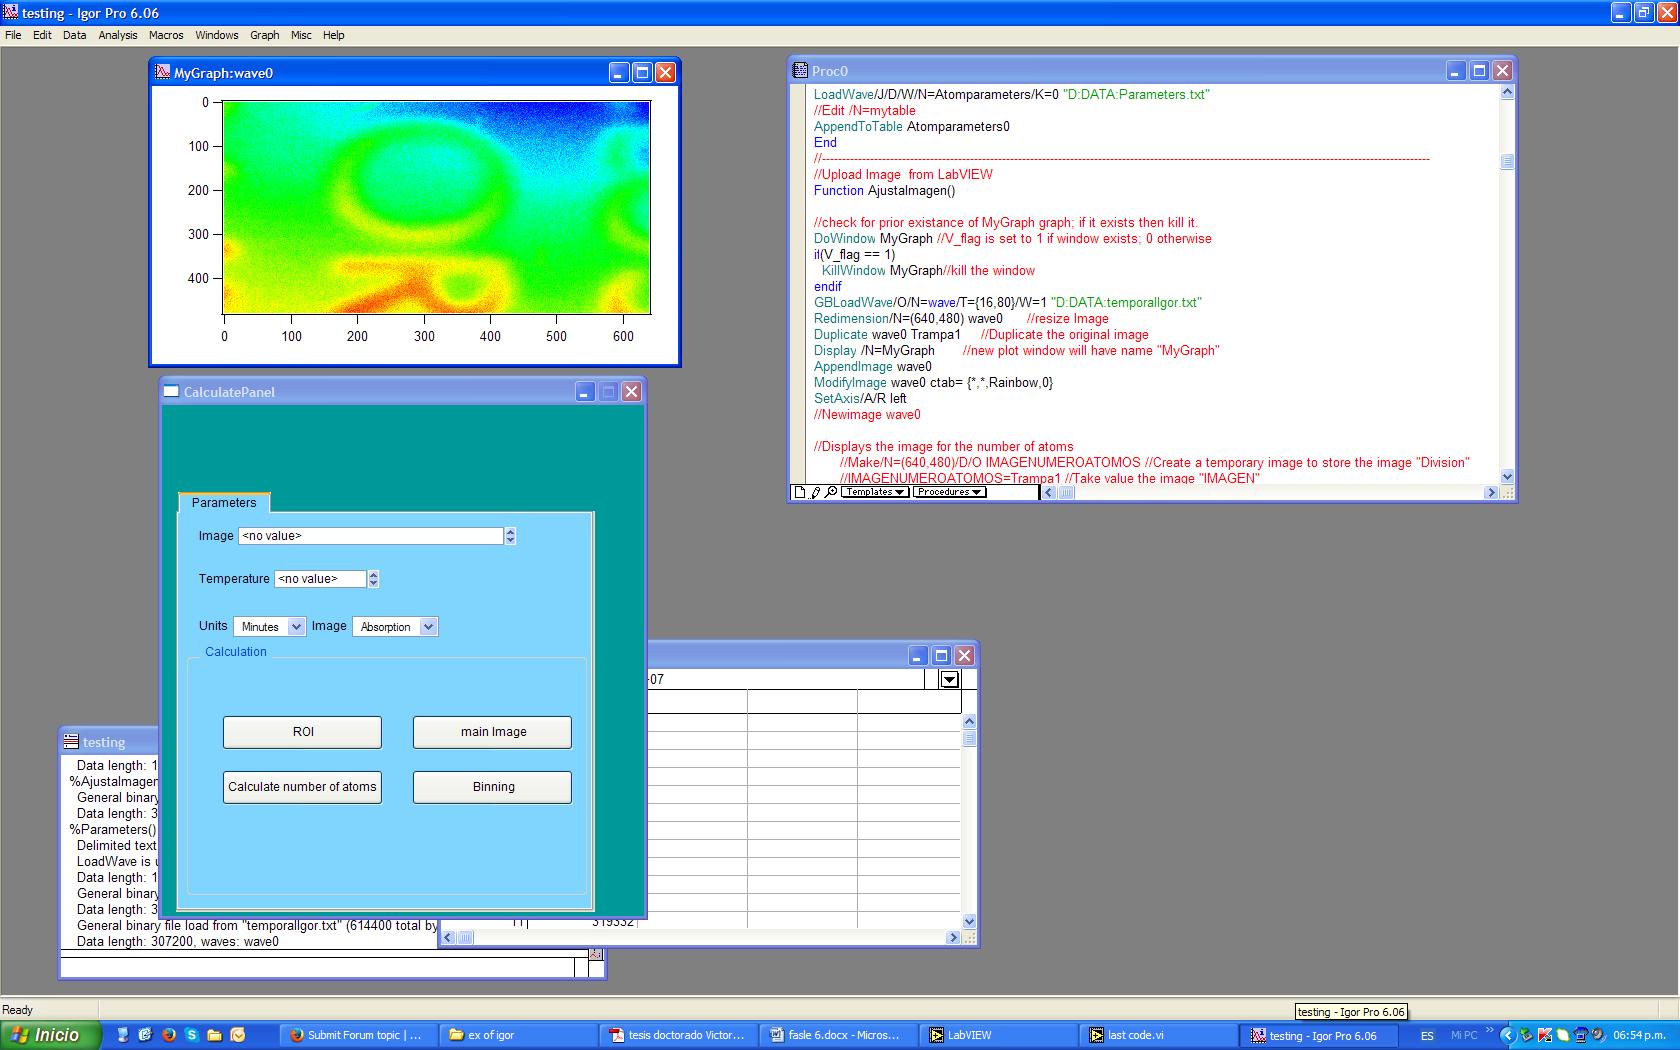This screenshot has width=1680, height=1050.
Task: Open Firefox from the quick launch bar
Action: click(168, 1035)
